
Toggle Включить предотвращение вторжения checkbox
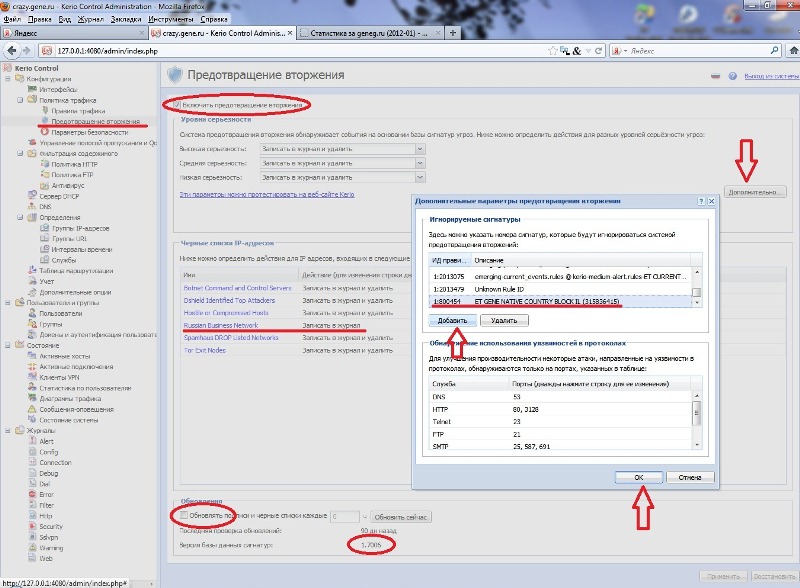(x=177, y=105)
